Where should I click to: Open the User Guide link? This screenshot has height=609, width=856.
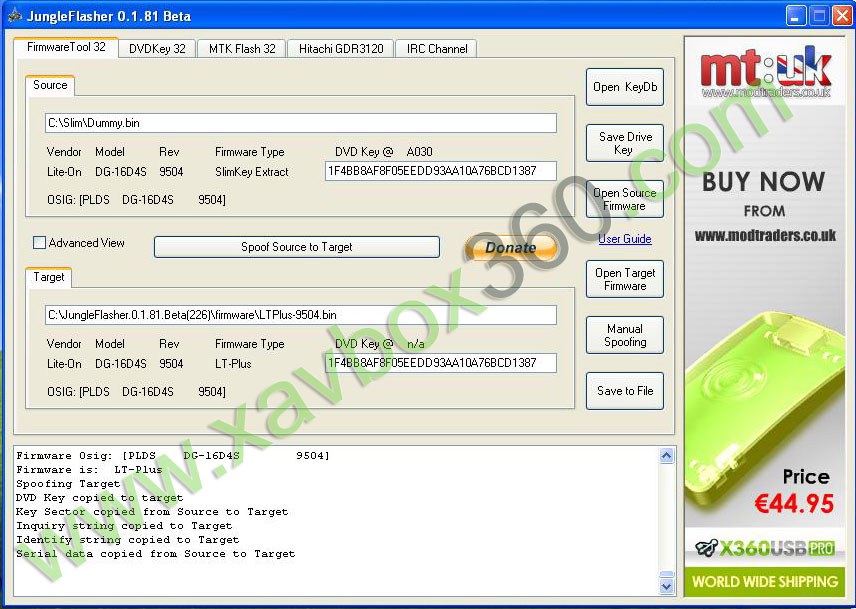tap(625, 238)
